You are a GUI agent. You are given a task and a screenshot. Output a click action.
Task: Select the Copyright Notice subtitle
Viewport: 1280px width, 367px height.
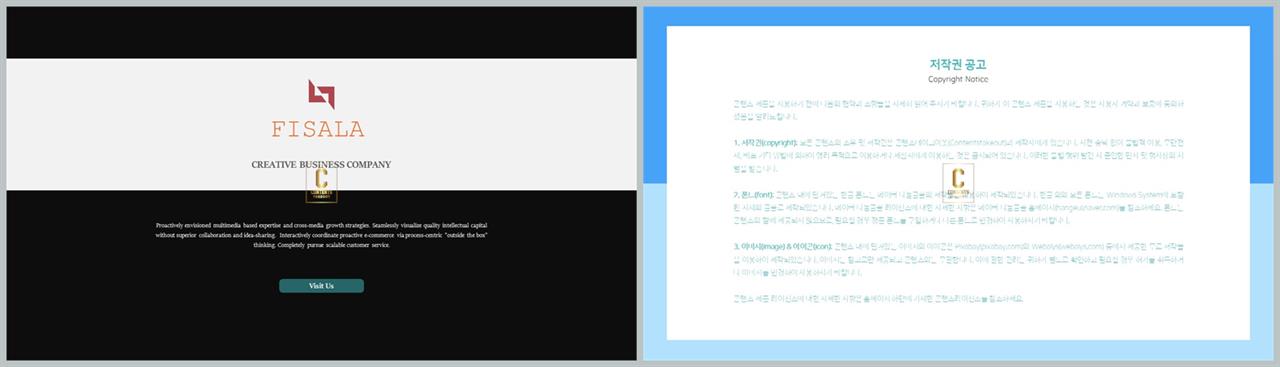pyautogui.click(x=958, y=79)
